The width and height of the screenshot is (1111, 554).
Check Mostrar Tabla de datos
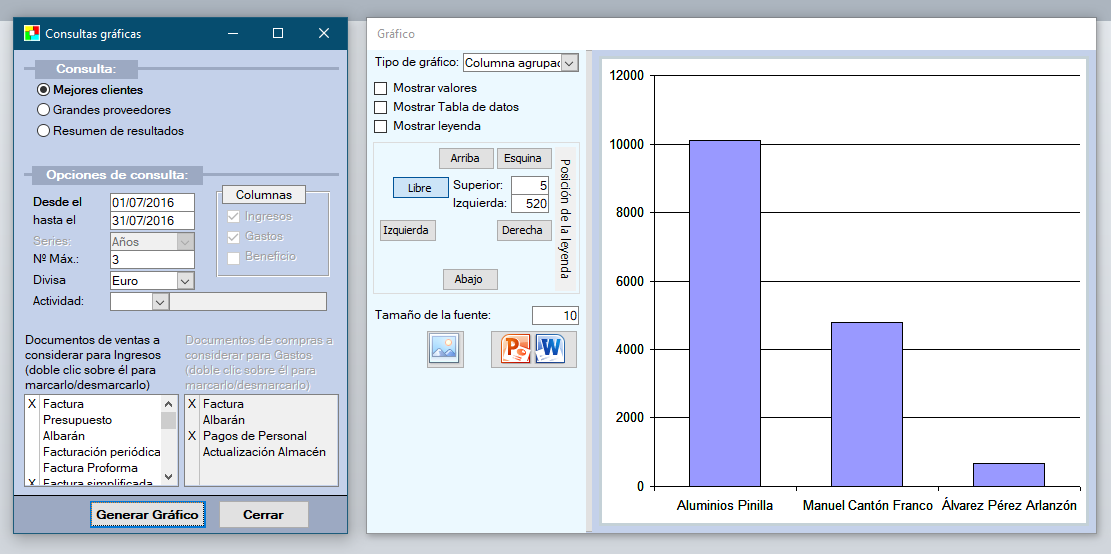pyautogui.click(x=380, y=107)
